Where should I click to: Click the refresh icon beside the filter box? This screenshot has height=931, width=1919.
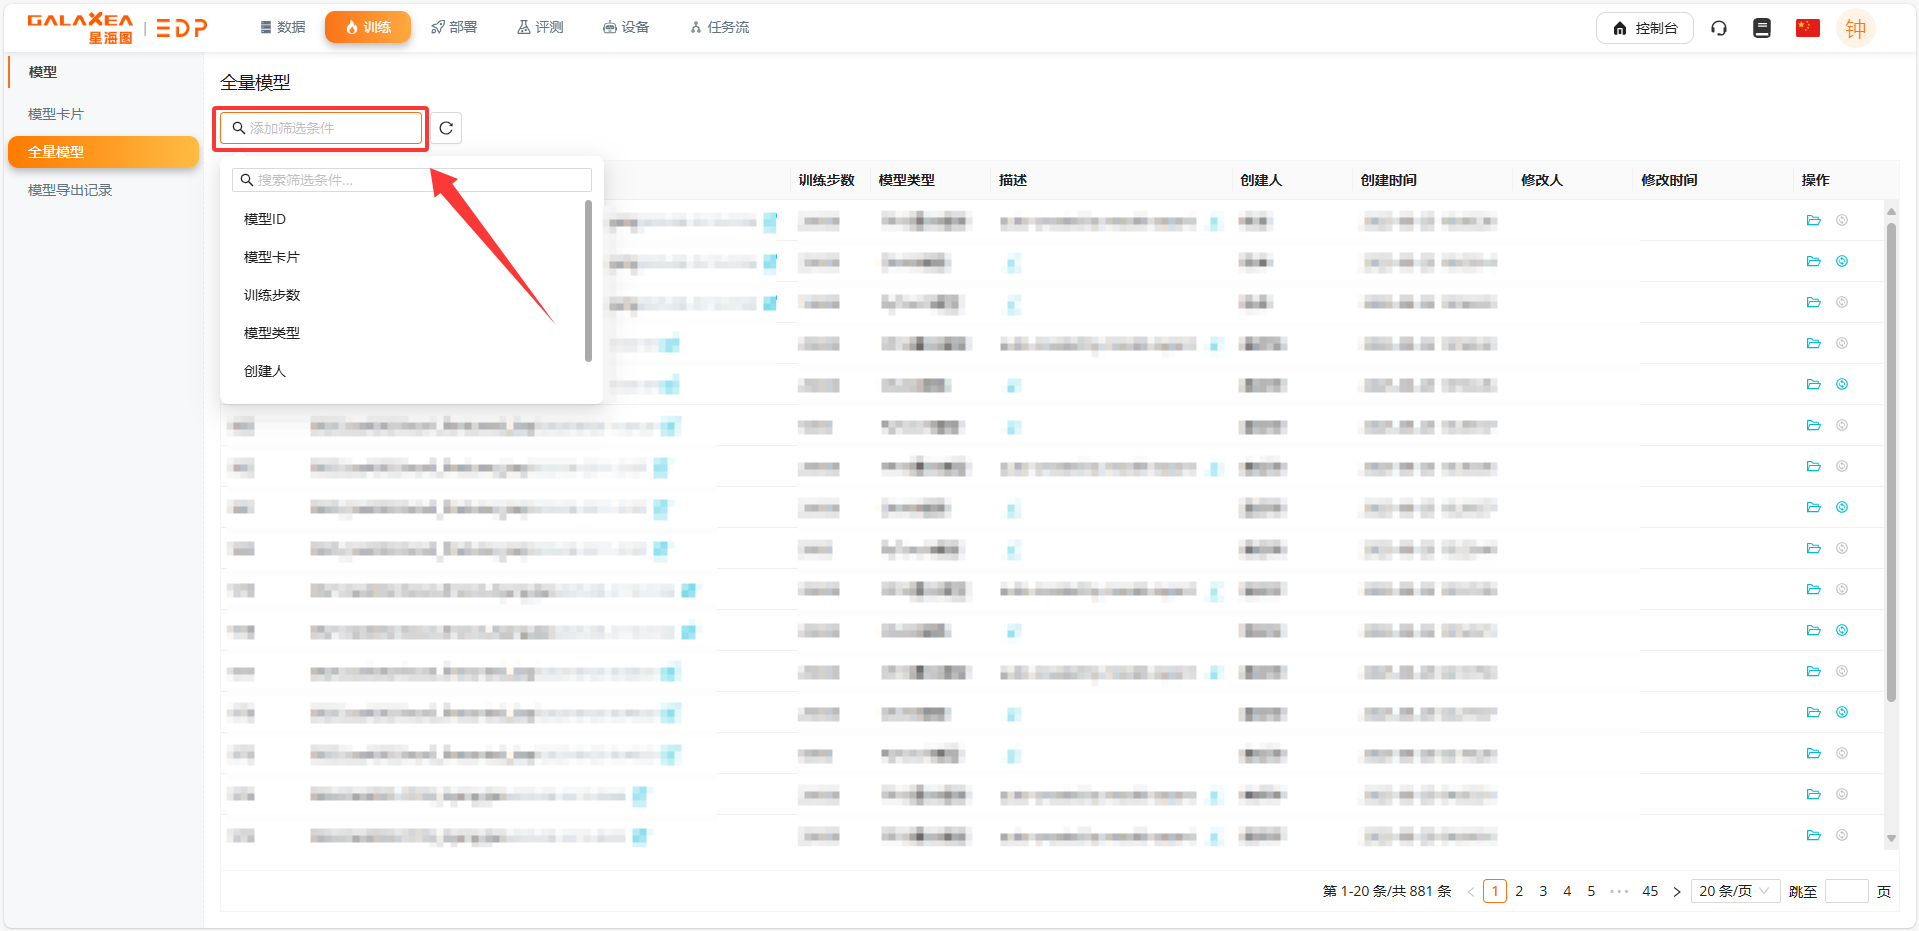(446, 128)
